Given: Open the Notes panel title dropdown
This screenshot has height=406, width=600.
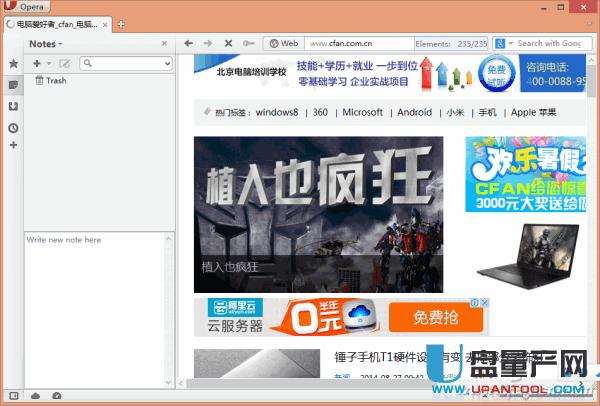Looking at the screenshot, I should click(46, 44).
